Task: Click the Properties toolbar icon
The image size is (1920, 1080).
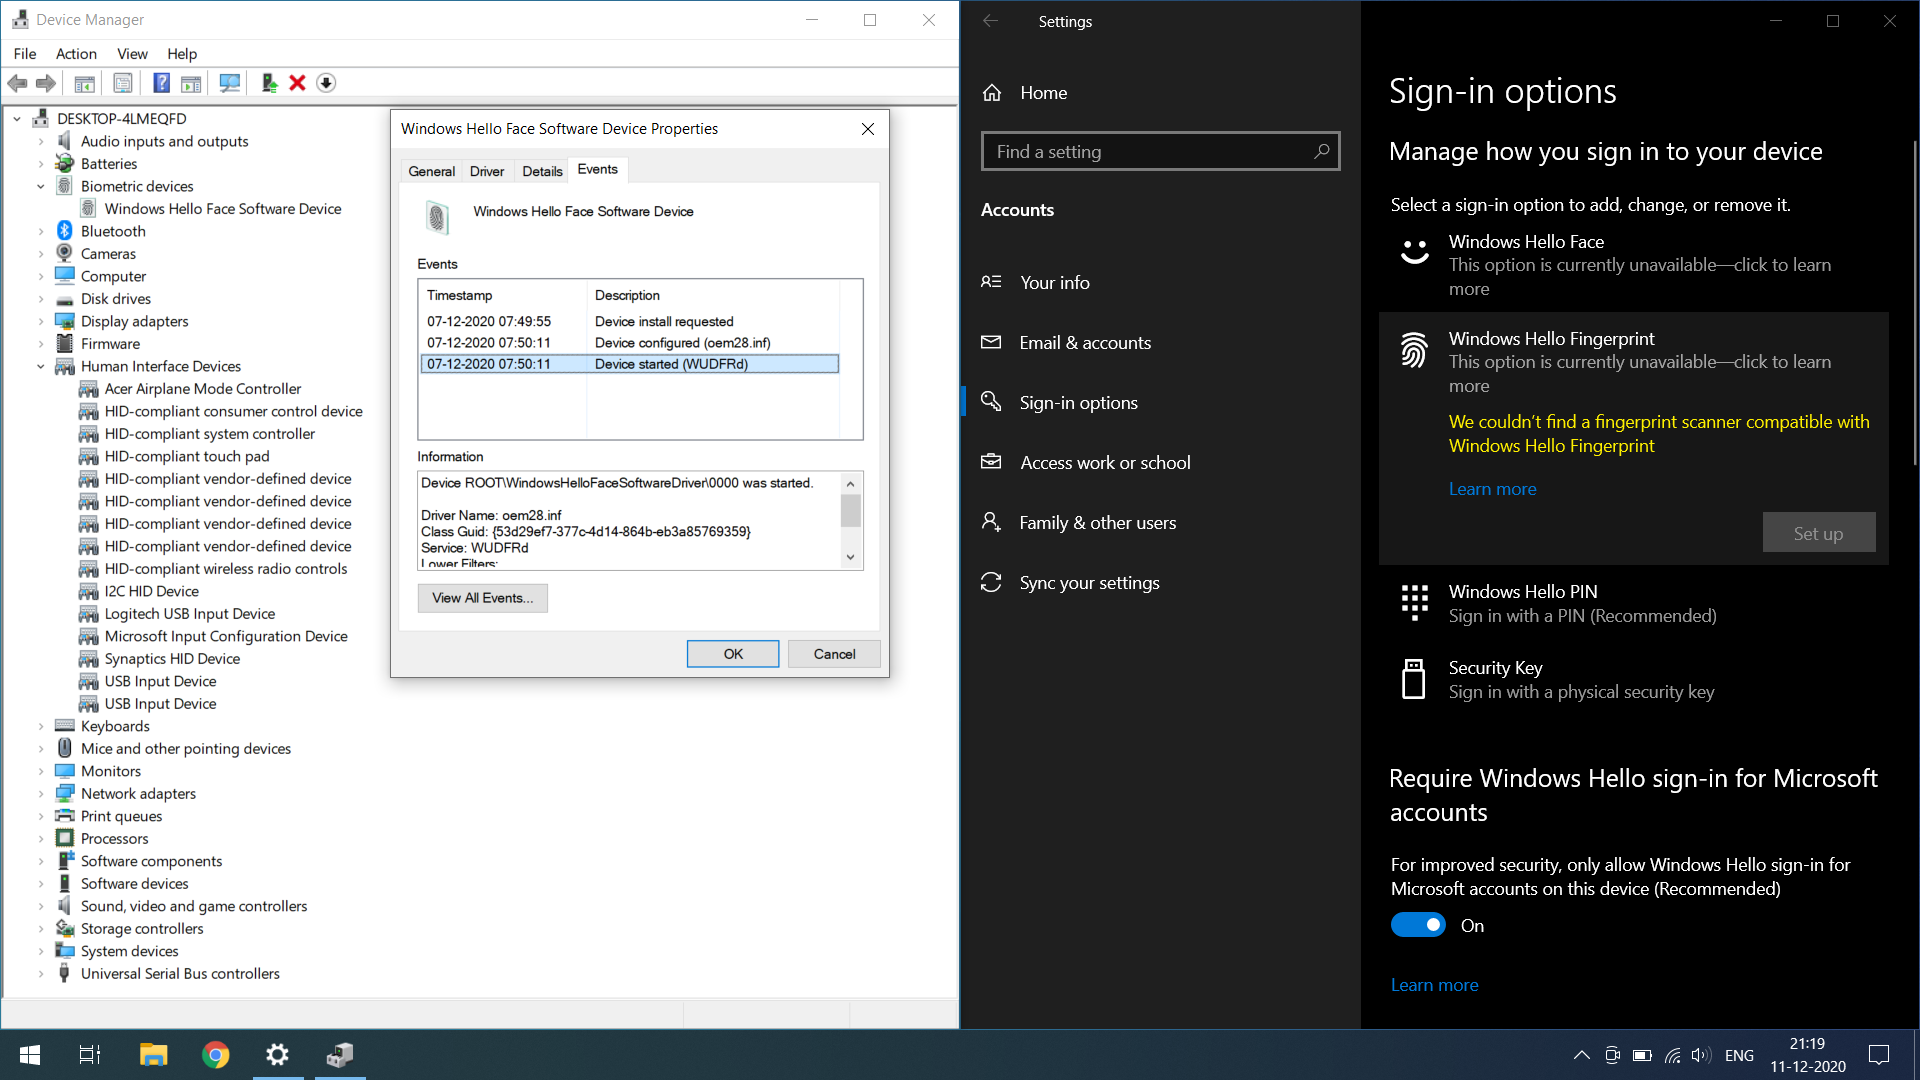Action: (x=122, y=83)
